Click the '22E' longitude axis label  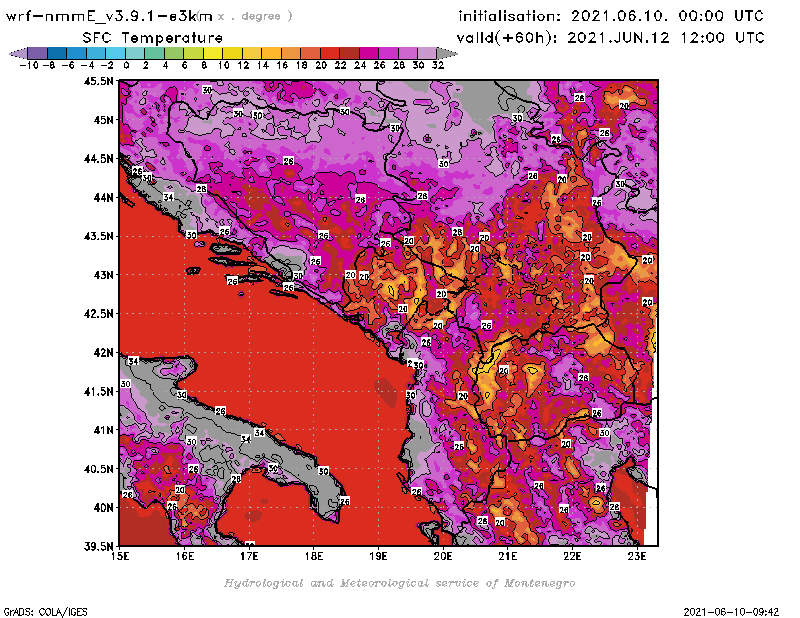tap(572, 556)
